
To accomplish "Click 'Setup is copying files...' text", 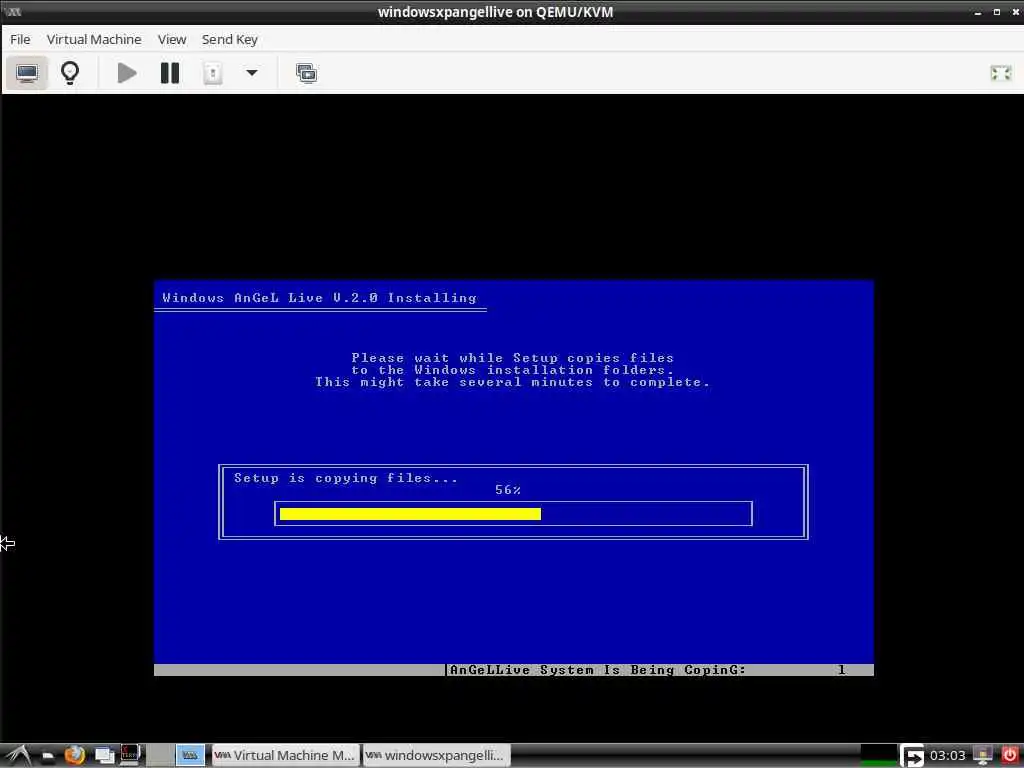I will pyautogui.click(x=346, y=478).
